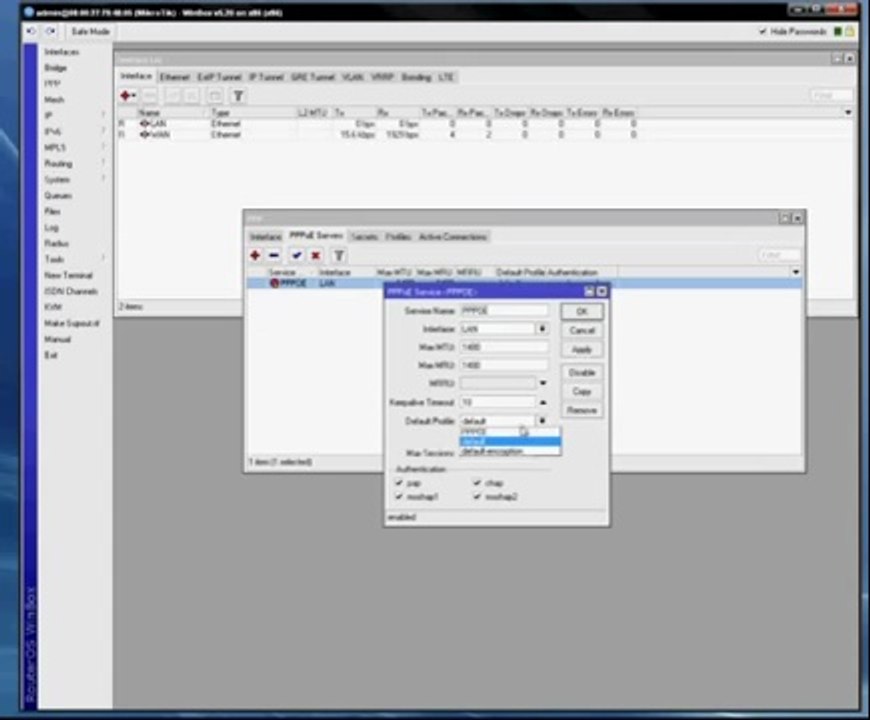Expand the IP submenu in sidebar
This screenshot has width=870, height=720.
[103, 115]
